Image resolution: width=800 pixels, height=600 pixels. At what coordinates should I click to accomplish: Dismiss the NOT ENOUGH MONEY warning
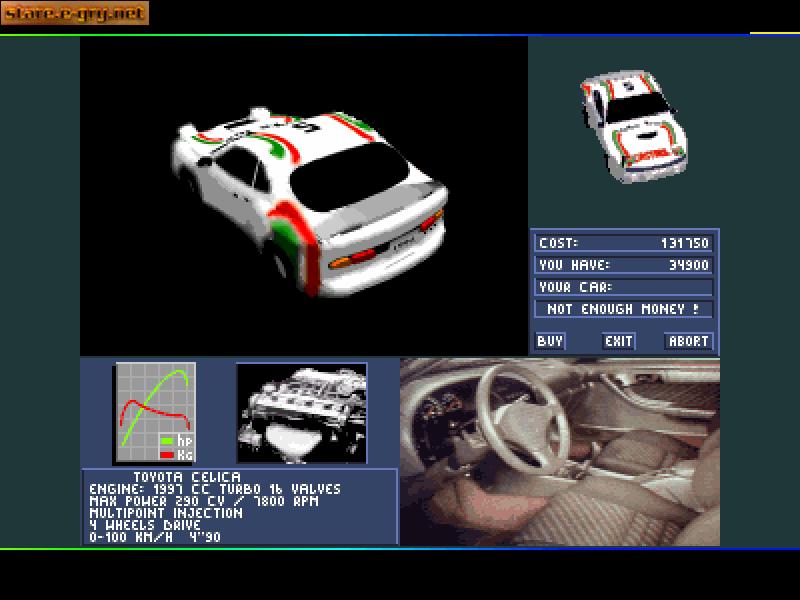[x=620, y=310]
